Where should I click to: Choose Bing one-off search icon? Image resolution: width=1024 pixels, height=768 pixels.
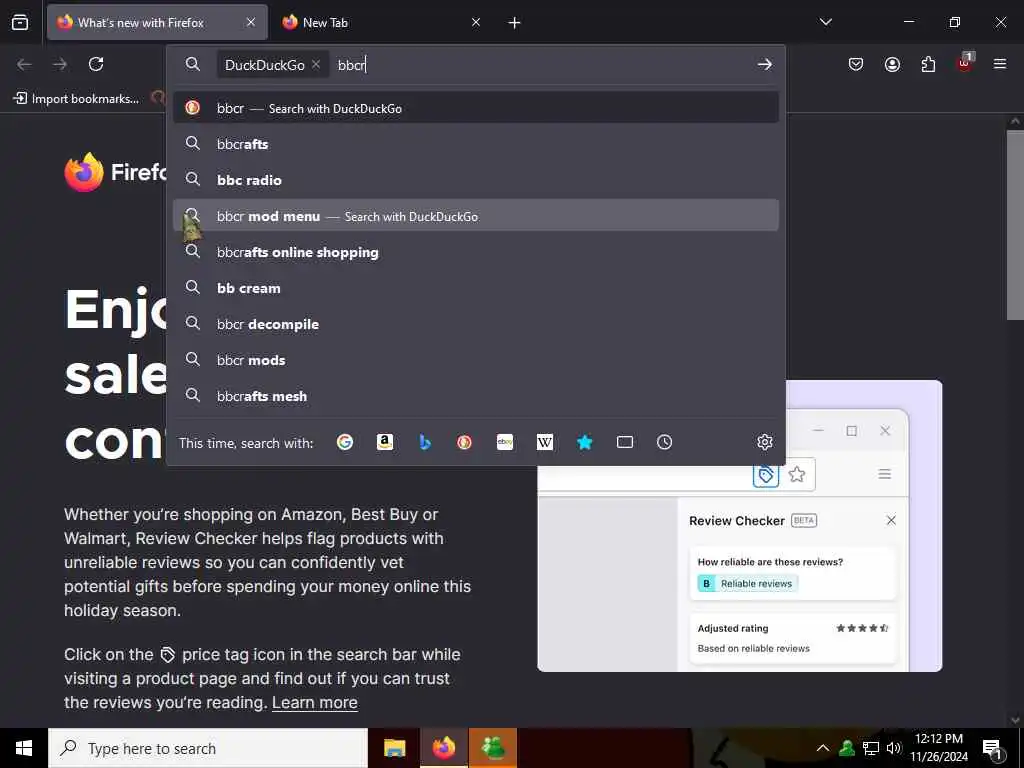pyautogui.click(x=424, y=442)
